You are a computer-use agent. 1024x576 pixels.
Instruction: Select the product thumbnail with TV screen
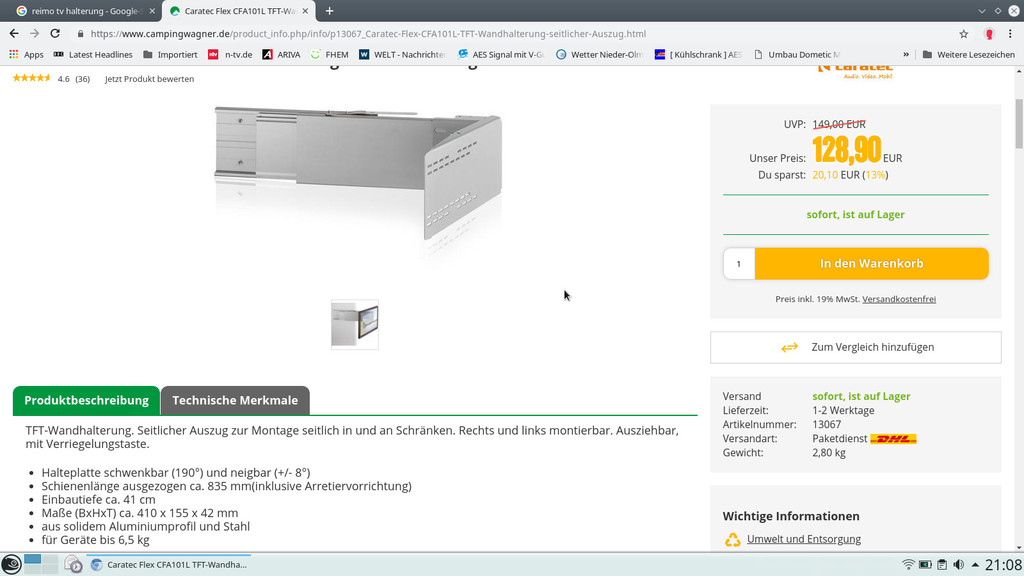pyautogui.click(x=355, y=325)
